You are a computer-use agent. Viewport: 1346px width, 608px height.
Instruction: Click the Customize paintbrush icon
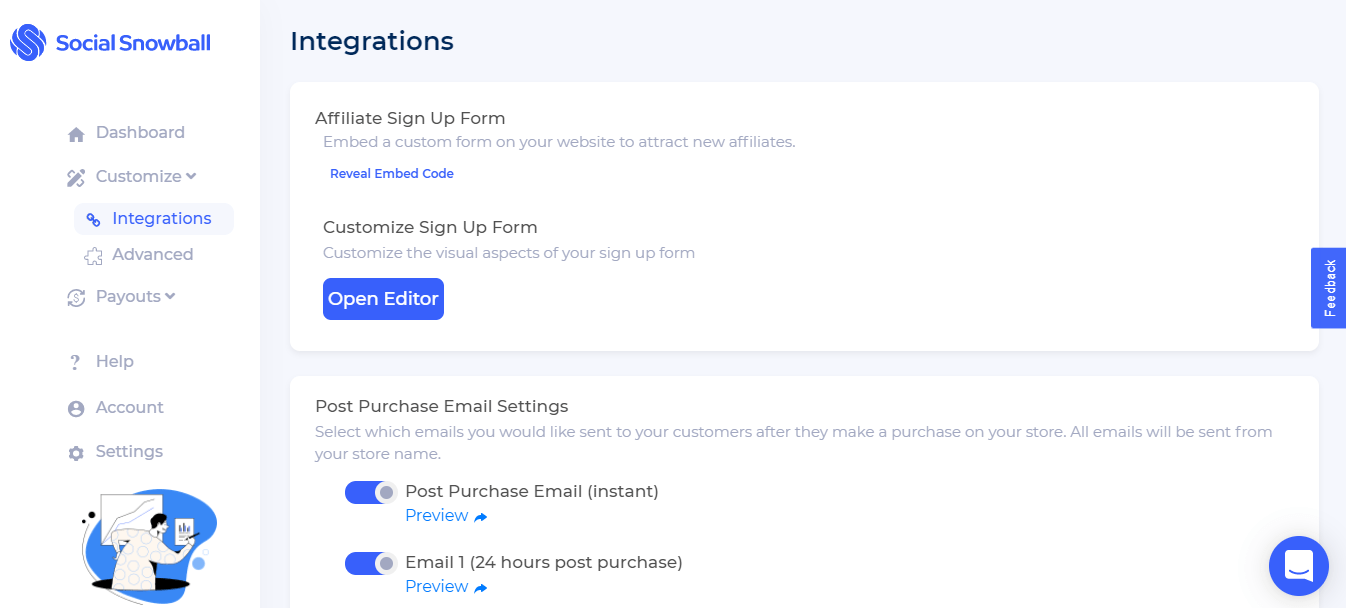point(76,178)
